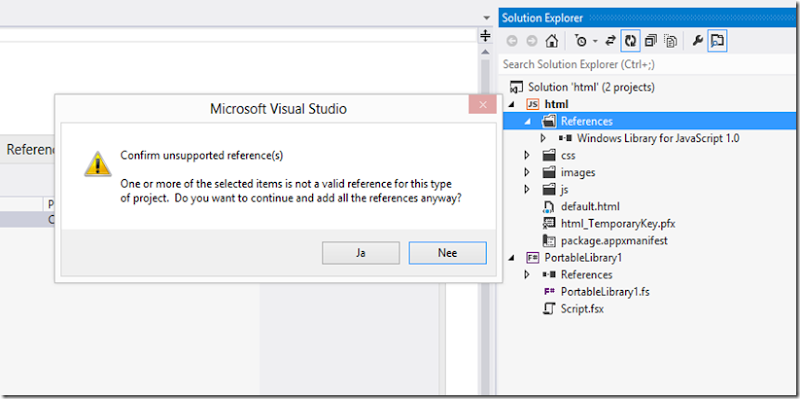Select Windows Library for JavaScript 1.0 reference
Viewport: 800px width, 399px height.
[658, 138]
